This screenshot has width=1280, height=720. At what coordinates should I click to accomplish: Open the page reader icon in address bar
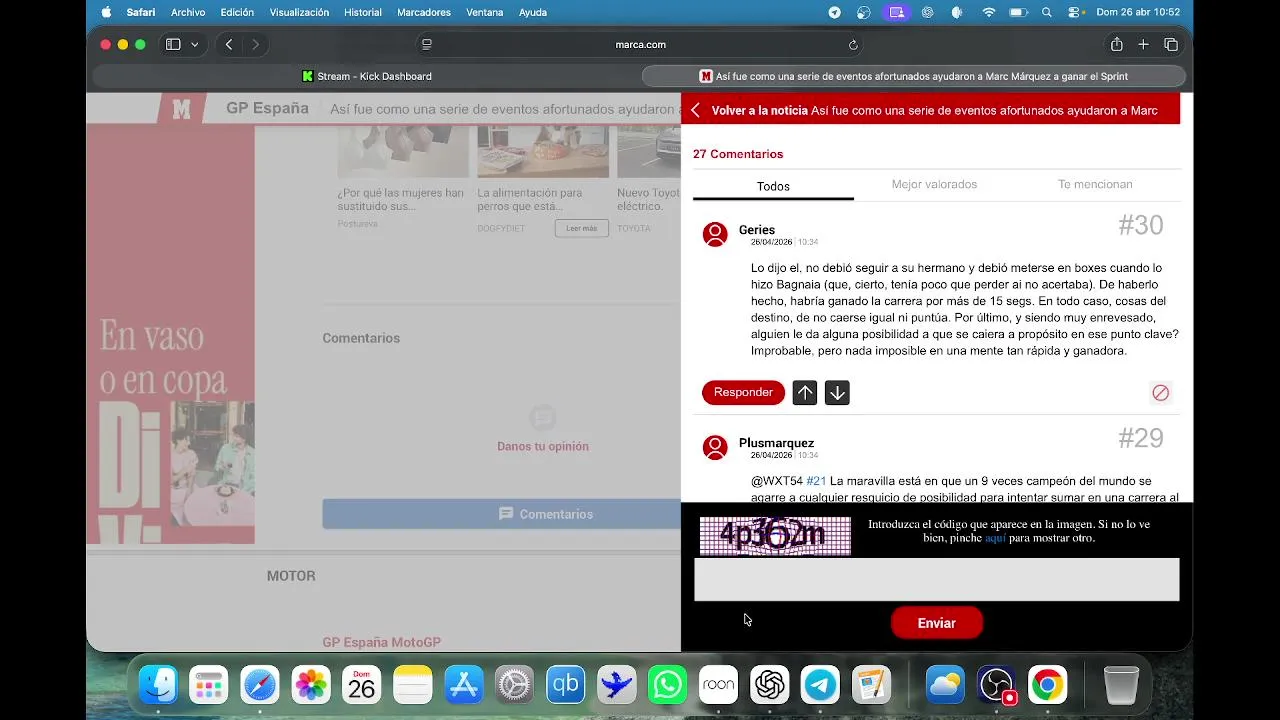pyautogui.click(x=427, y=44)
